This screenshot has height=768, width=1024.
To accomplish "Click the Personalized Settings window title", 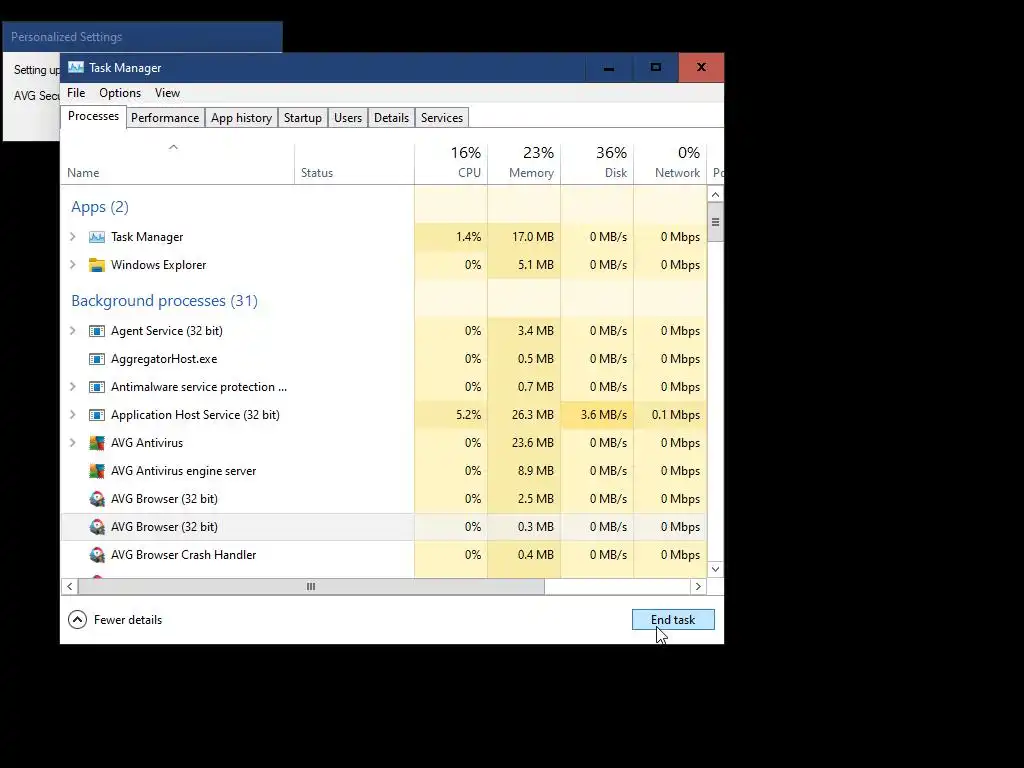I will [67, 37].
